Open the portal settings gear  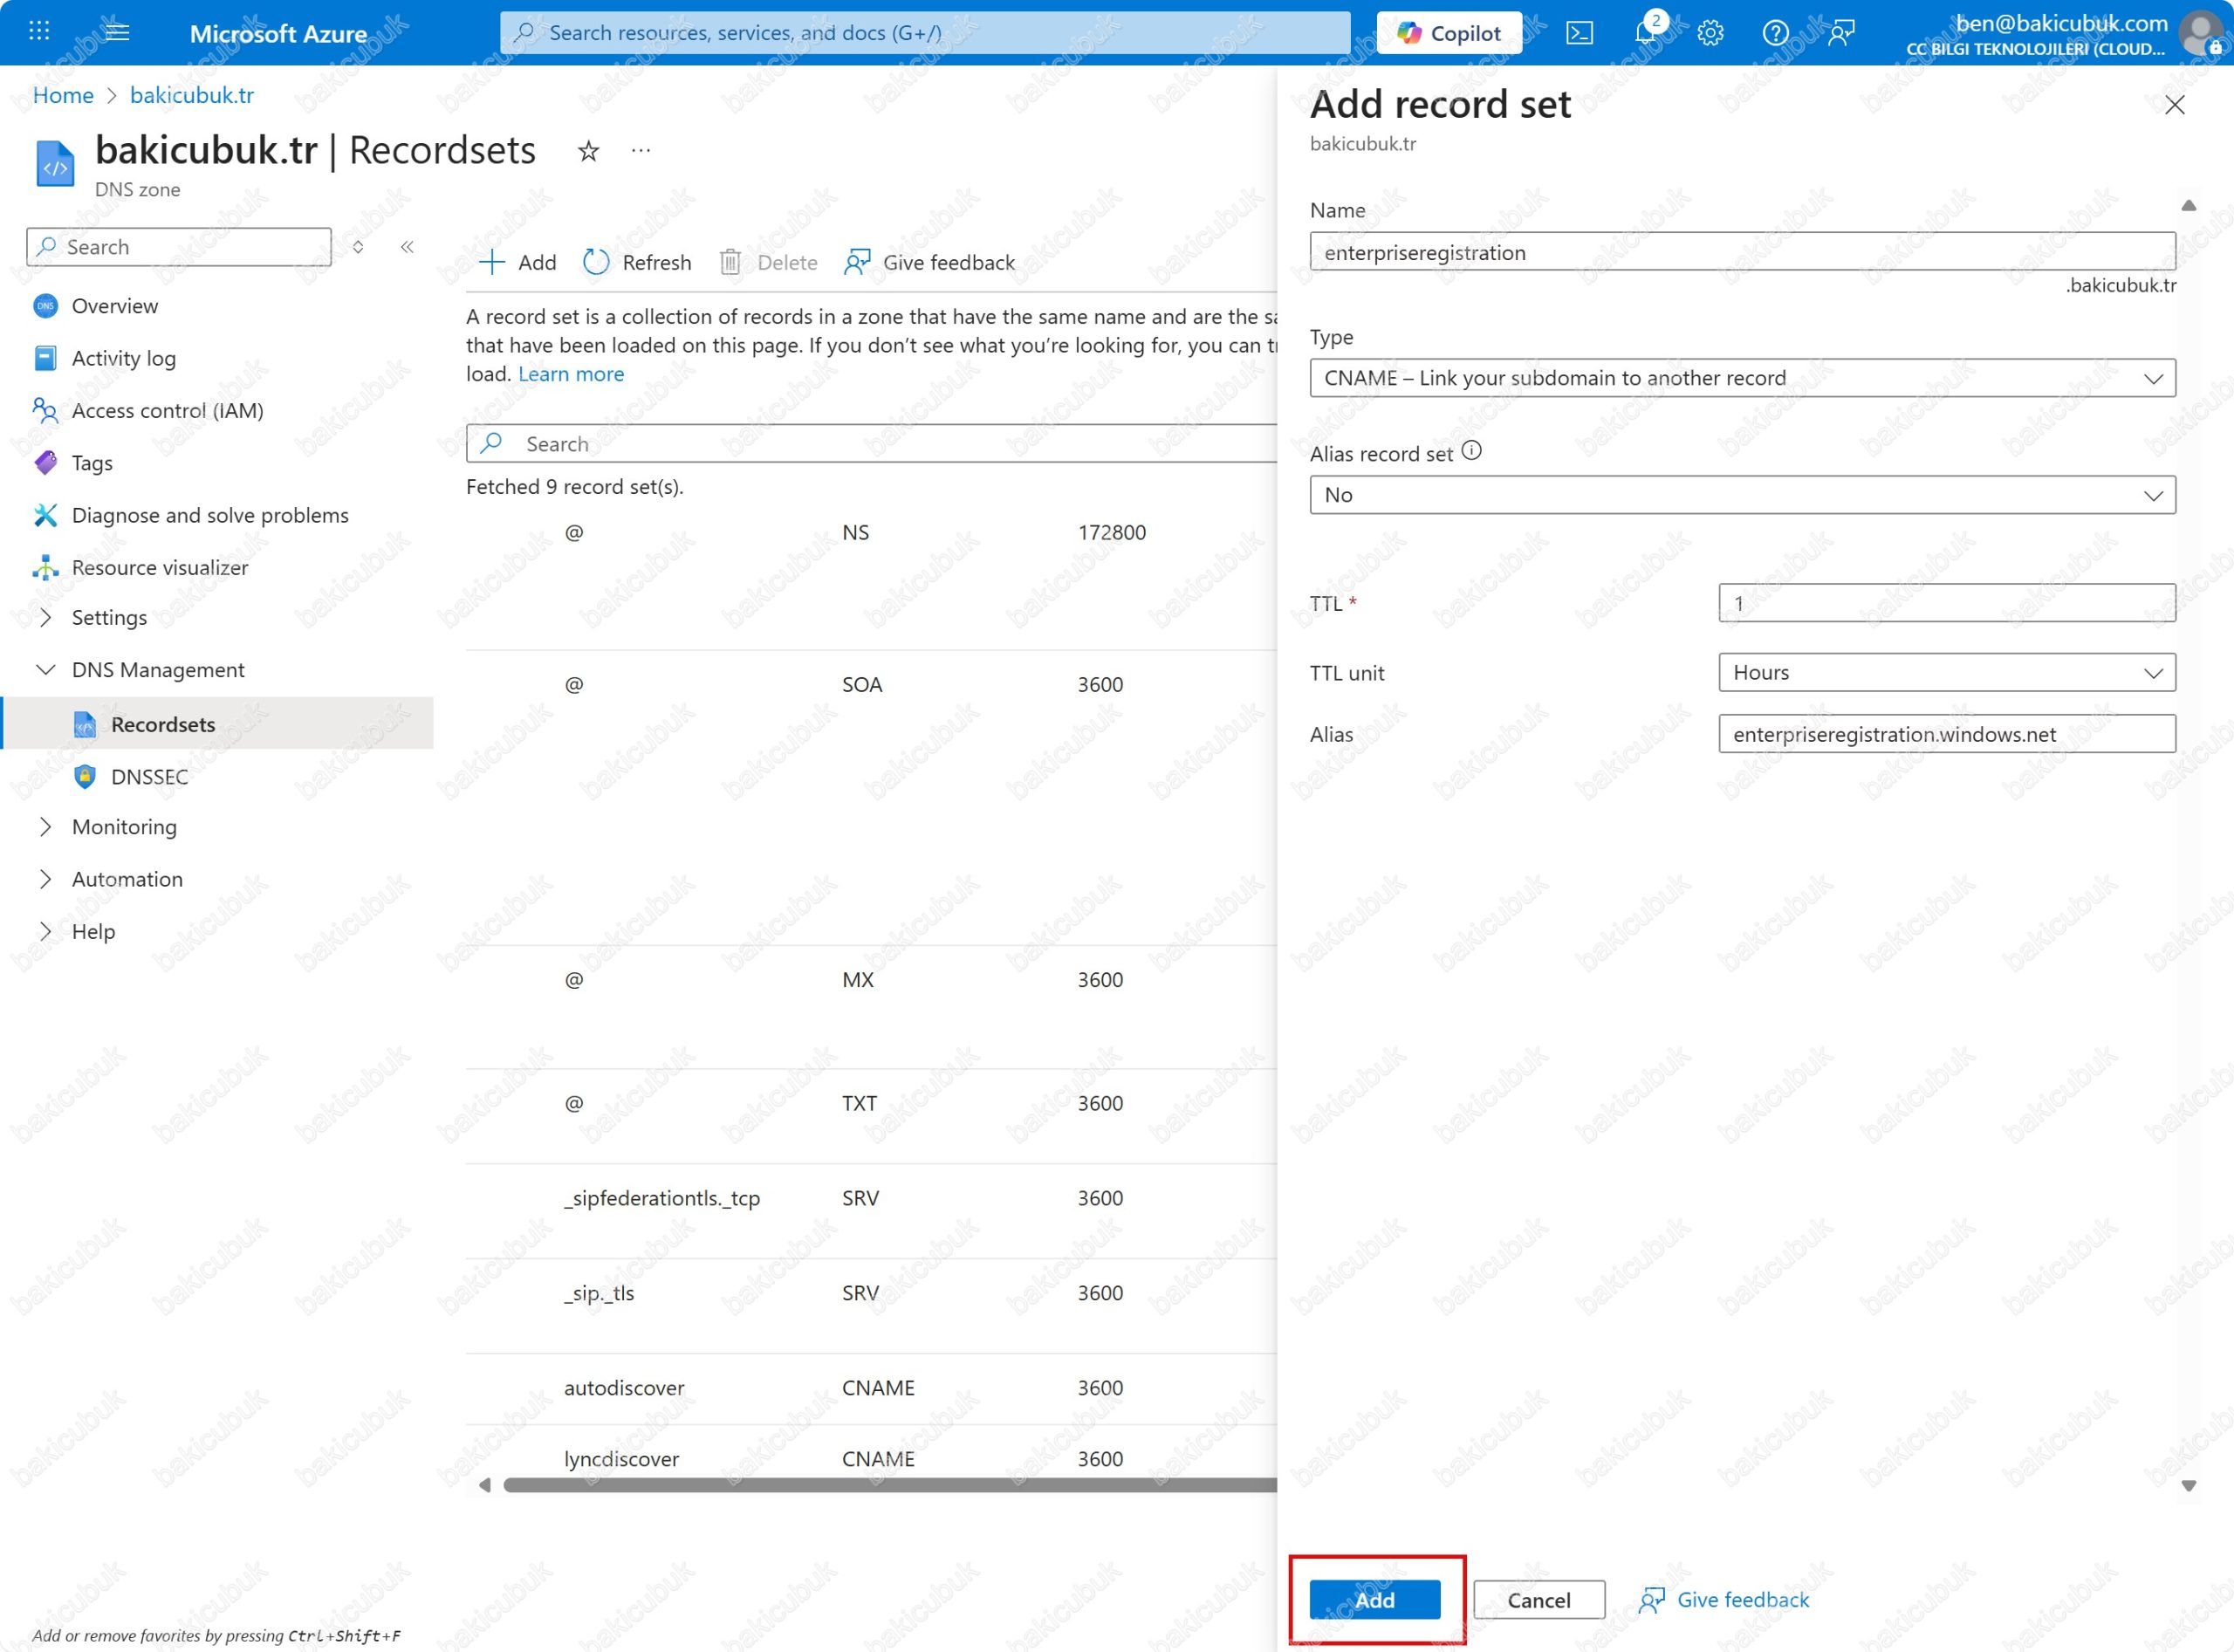click(1710, 33)
